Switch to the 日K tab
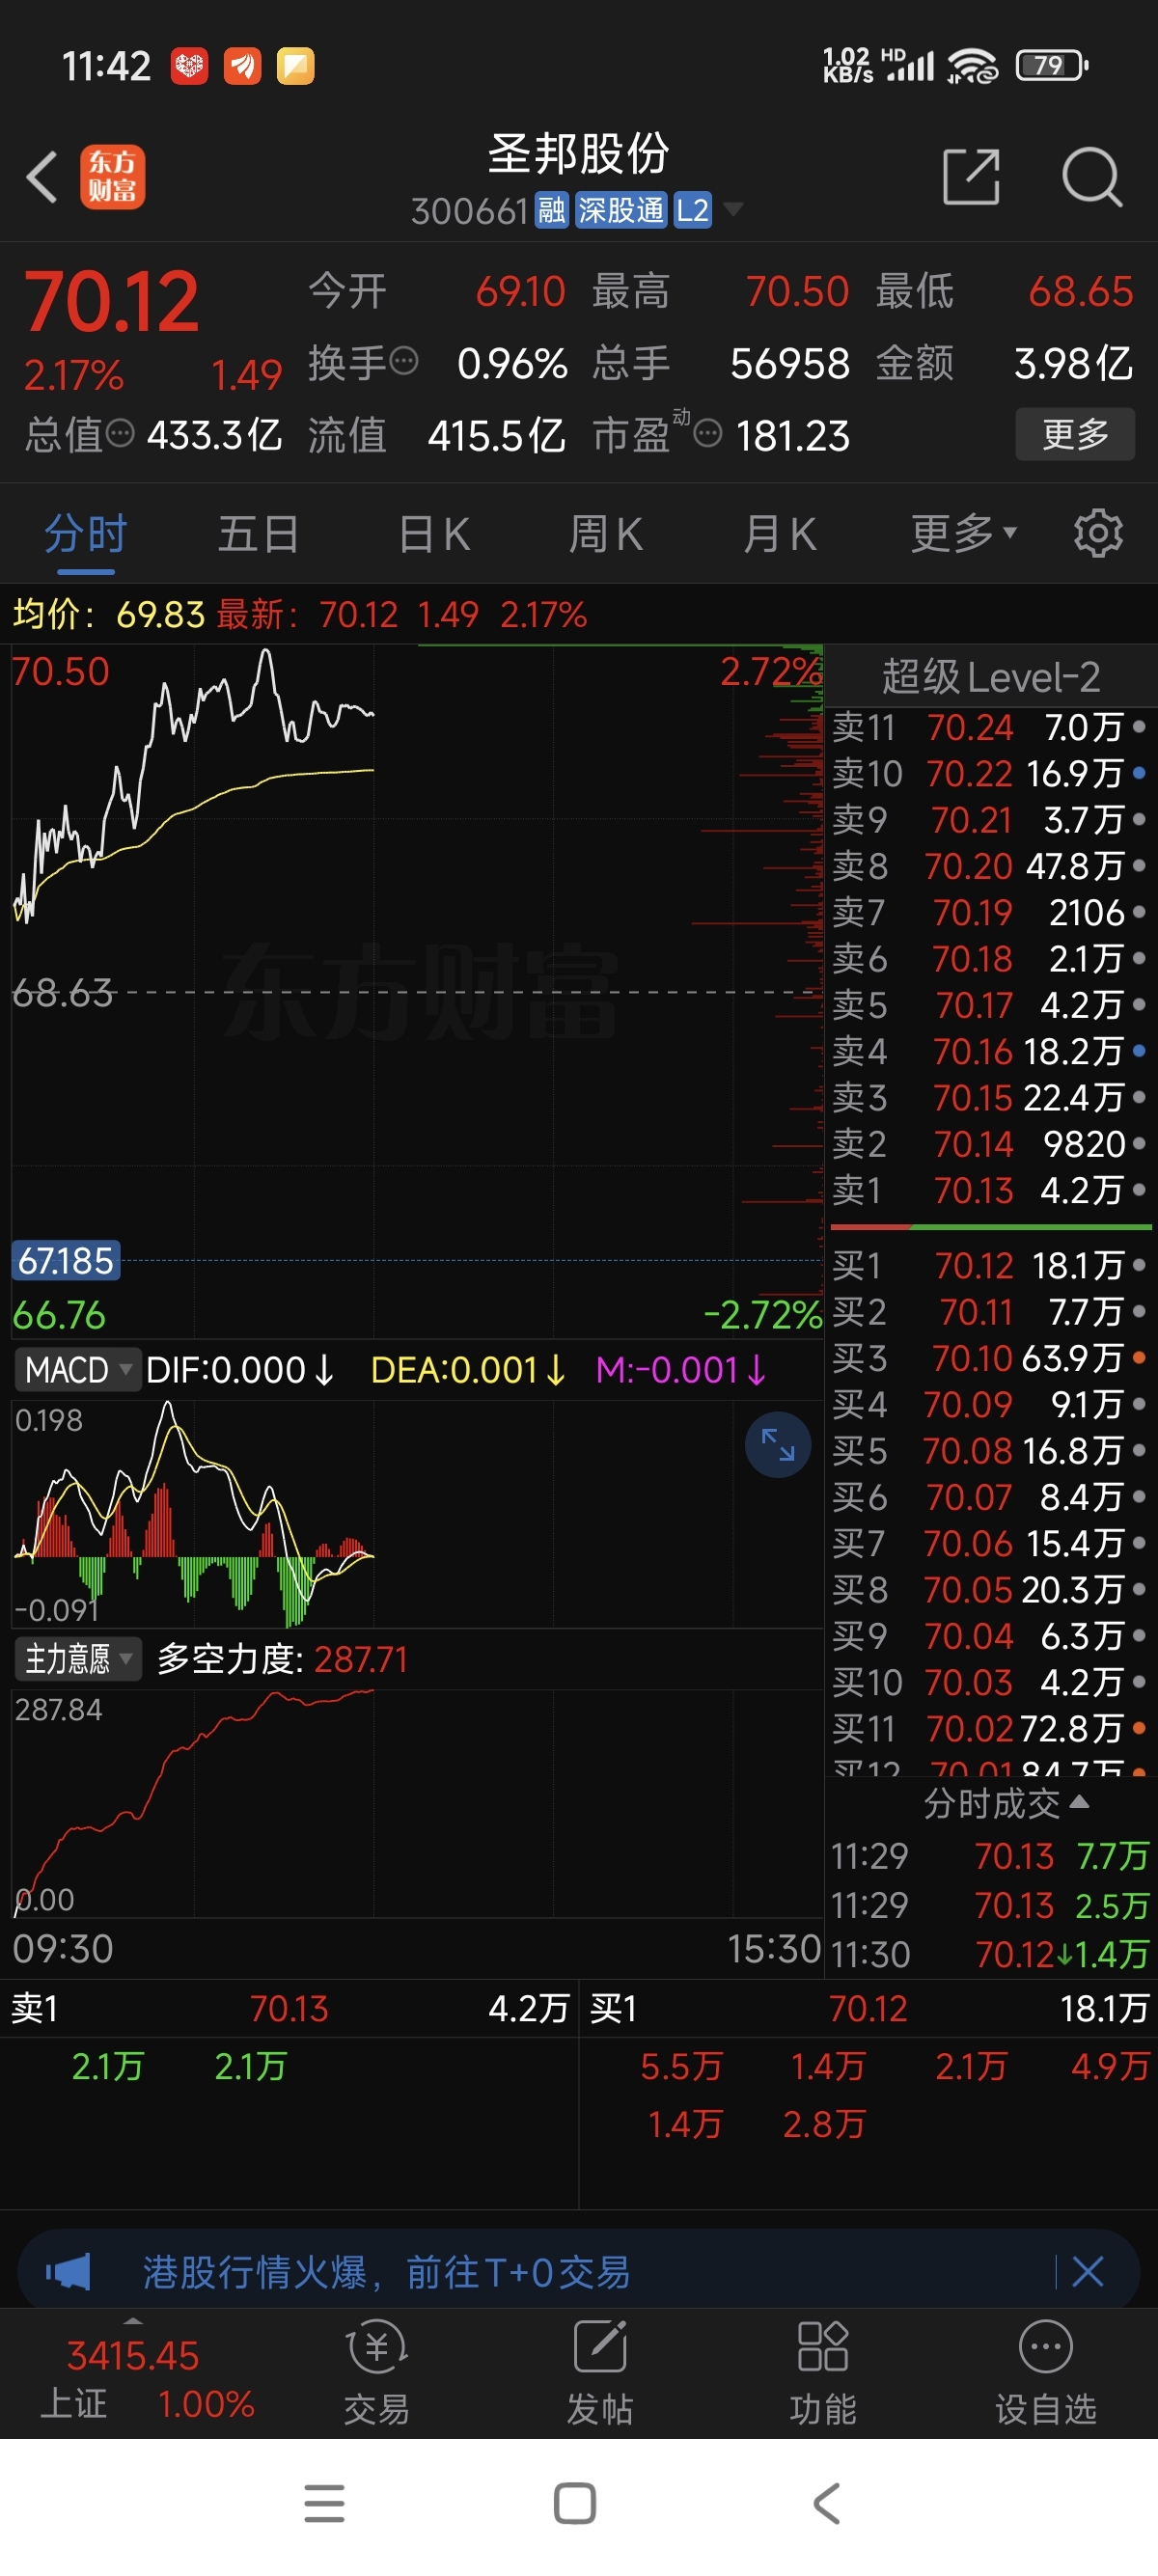 point(433,534)
